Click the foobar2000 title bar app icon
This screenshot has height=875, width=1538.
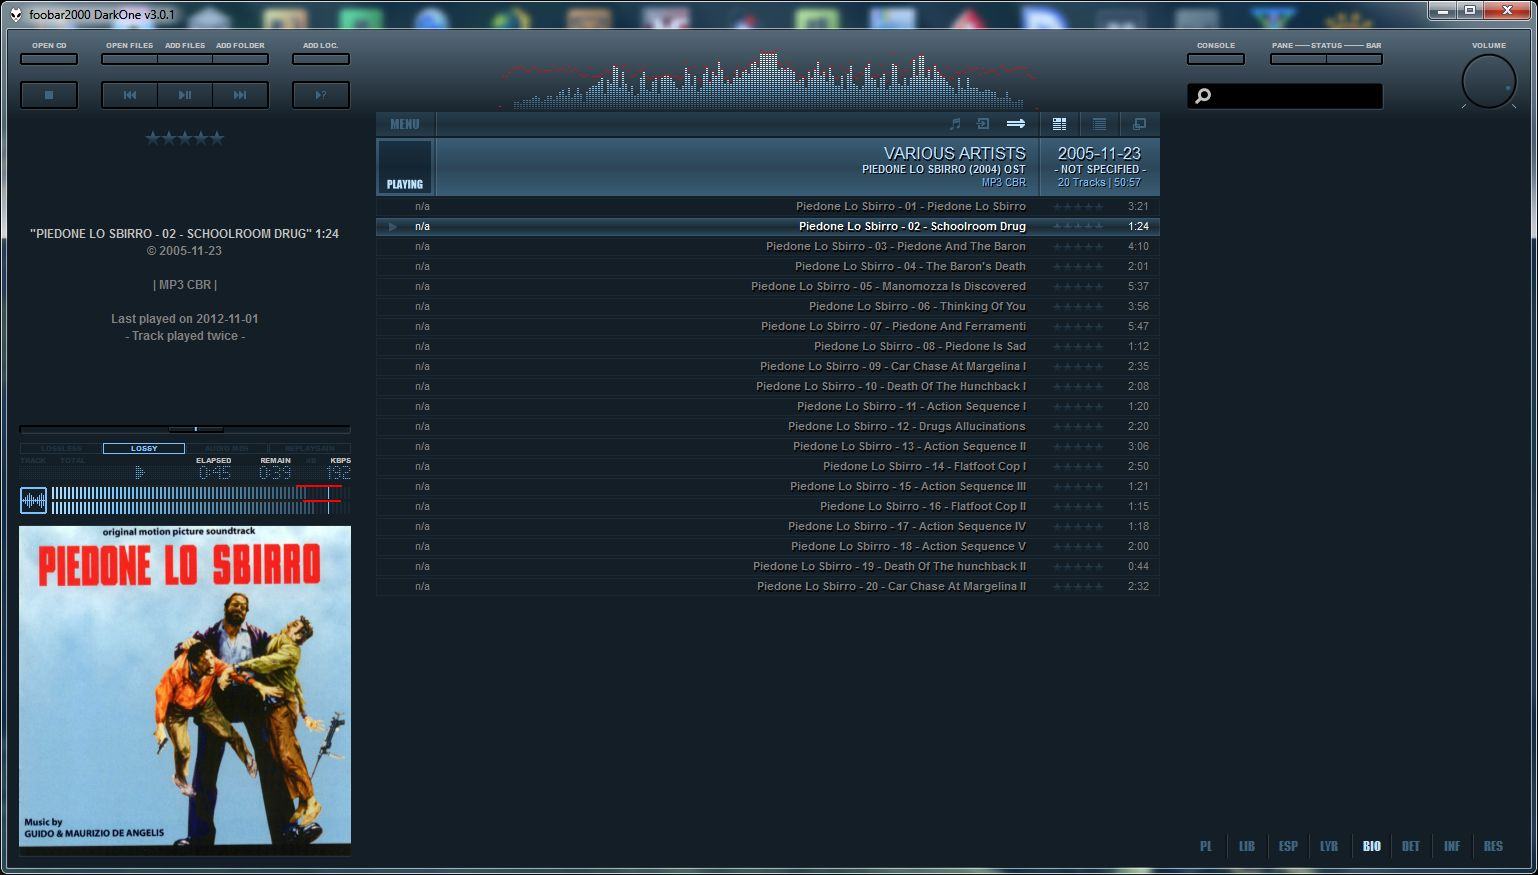click(16, 14)
